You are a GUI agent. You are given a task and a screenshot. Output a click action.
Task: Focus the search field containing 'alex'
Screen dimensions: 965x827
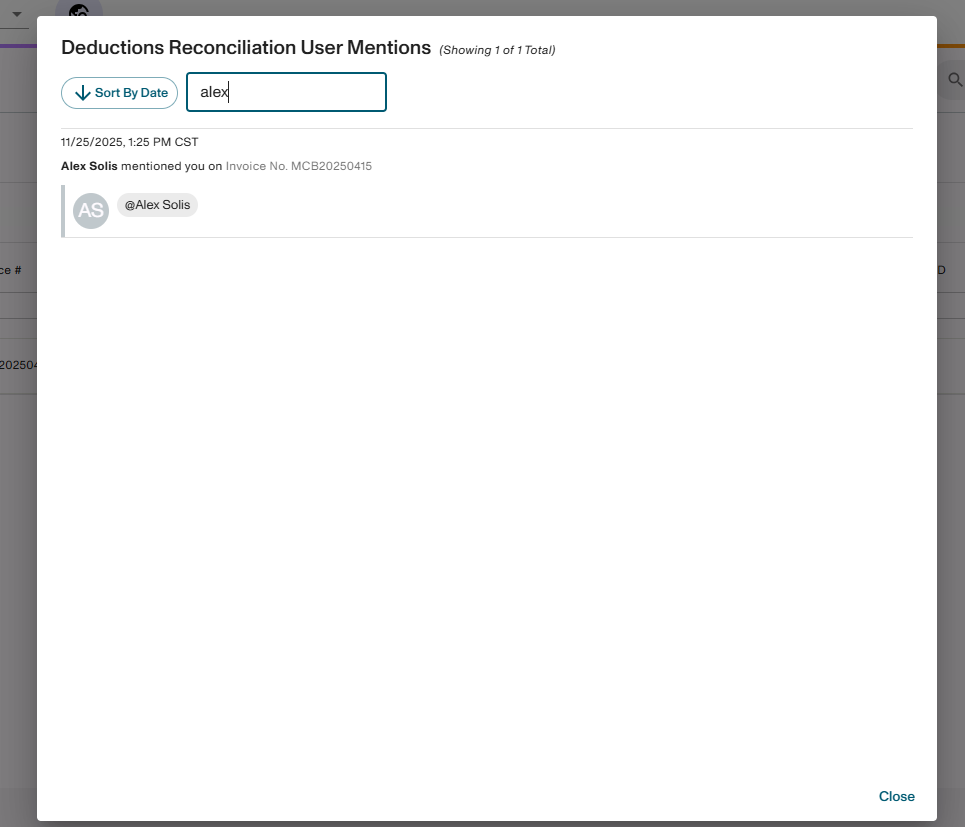click(x=286, y=92)
